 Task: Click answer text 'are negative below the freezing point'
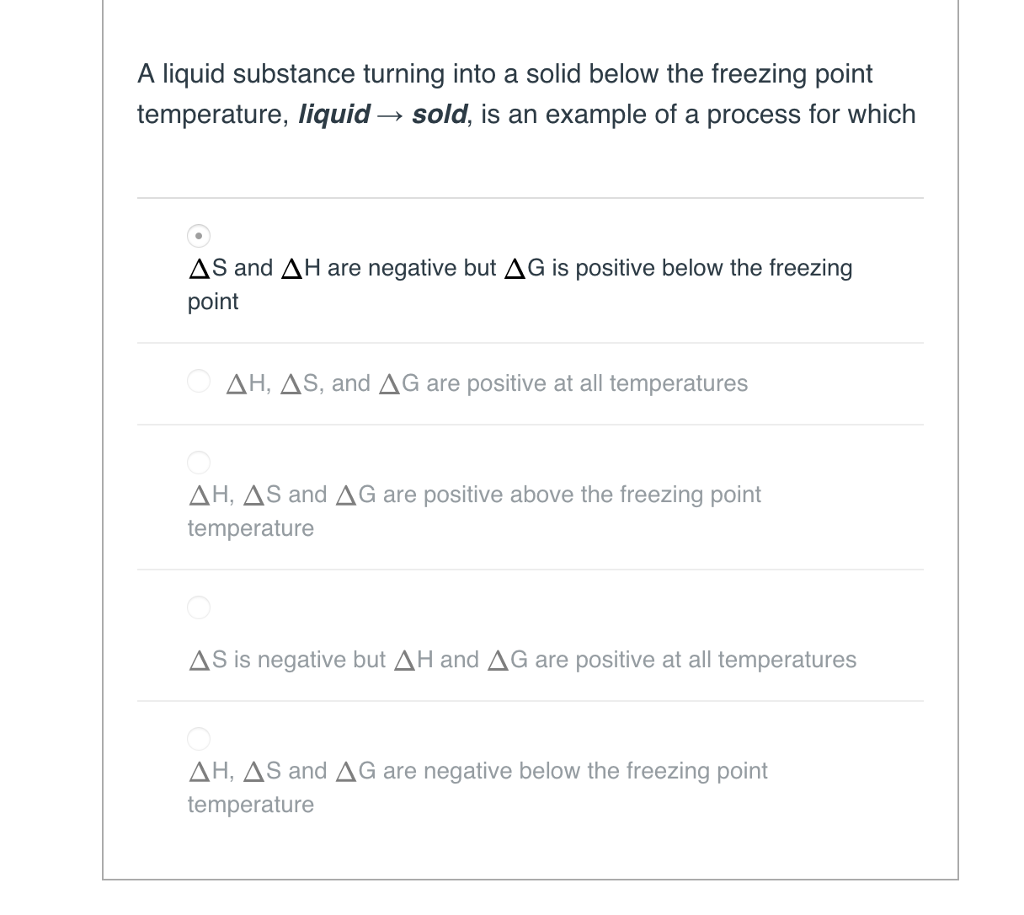click(x=575, y=771)
